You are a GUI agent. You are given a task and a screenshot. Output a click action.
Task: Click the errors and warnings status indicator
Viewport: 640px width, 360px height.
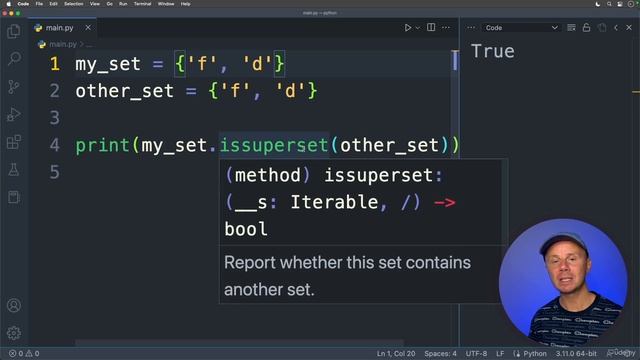coord(24,353)
